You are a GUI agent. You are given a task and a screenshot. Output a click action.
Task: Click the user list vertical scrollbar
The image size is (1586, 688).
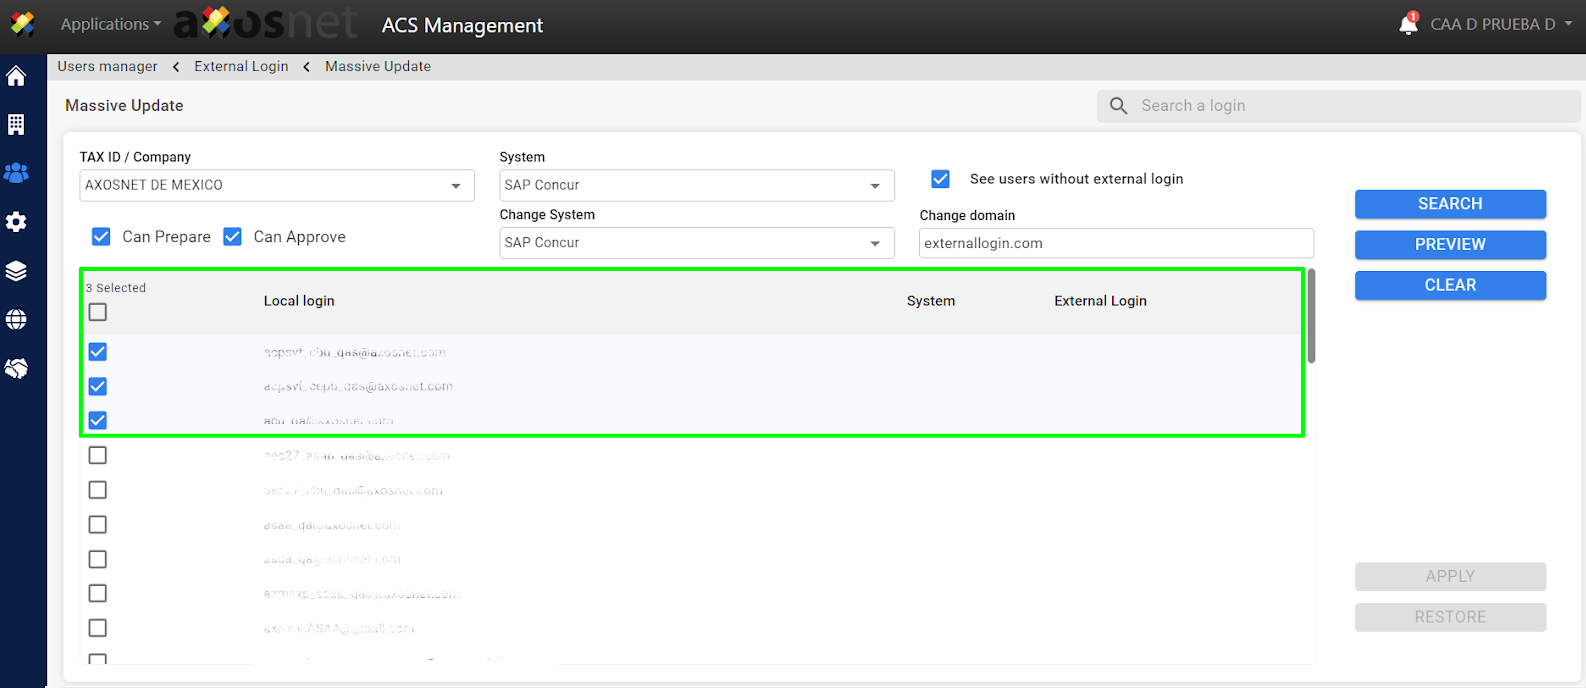point(1311,316)
